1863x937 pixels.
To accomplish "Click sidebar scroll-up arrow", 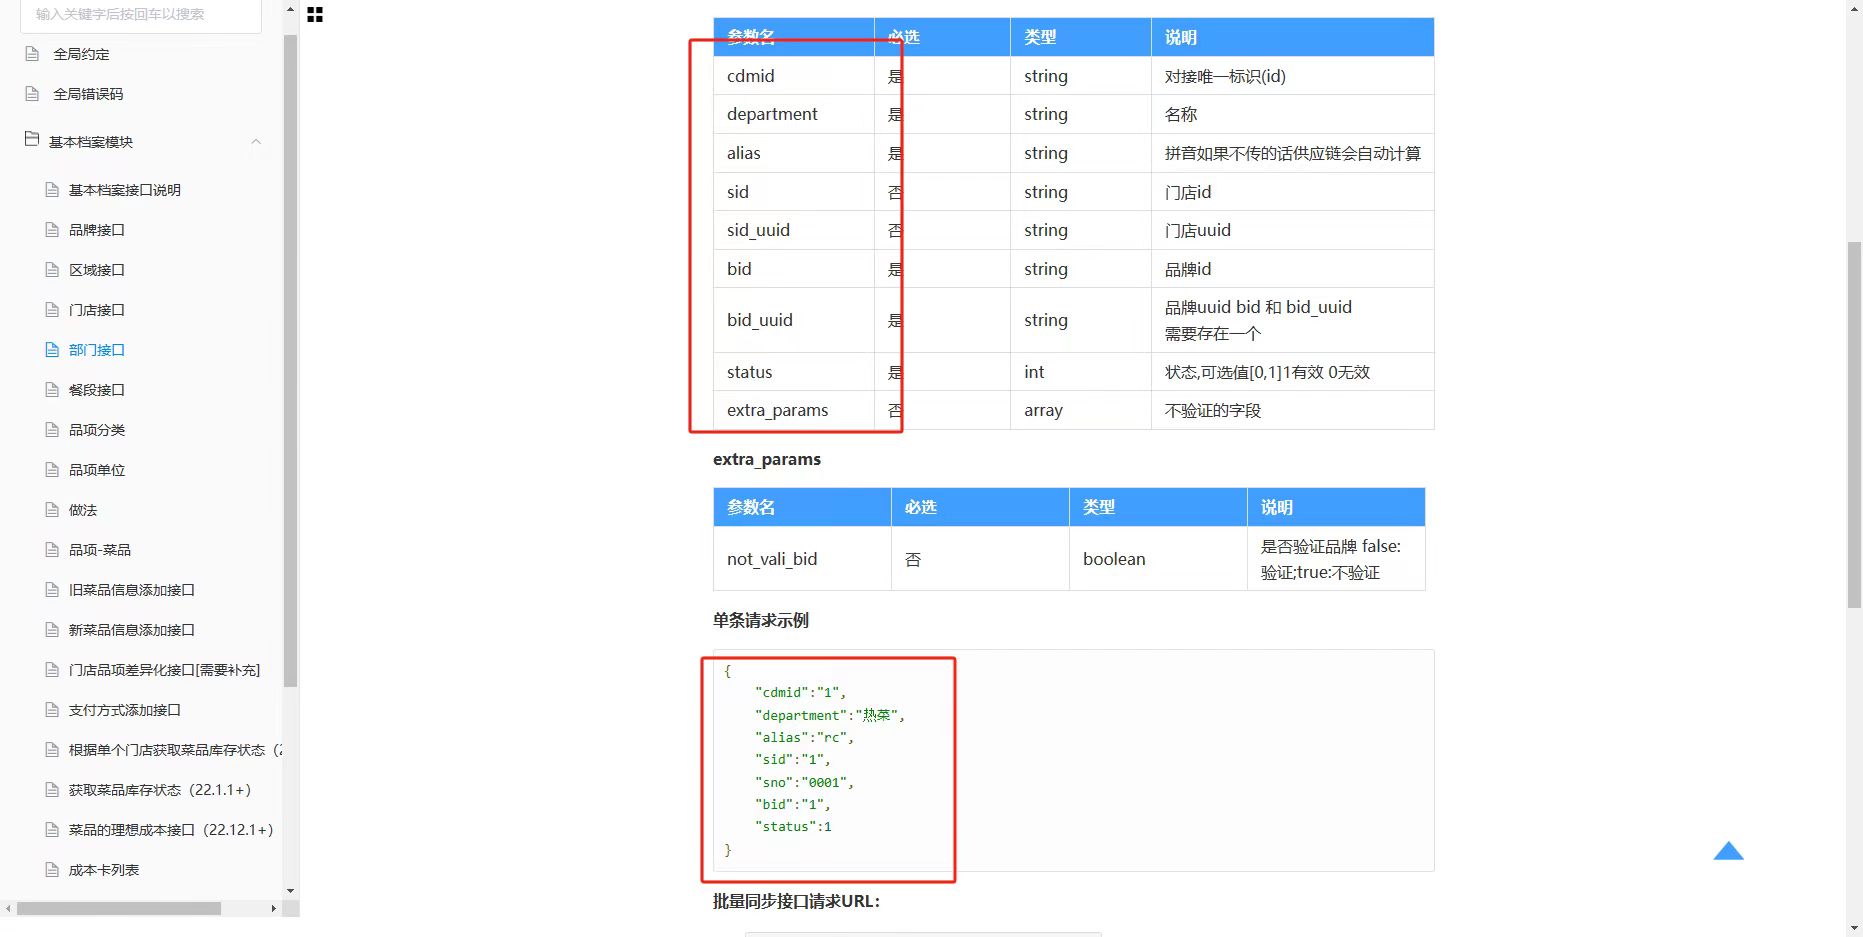I will (x=290, y=9).
